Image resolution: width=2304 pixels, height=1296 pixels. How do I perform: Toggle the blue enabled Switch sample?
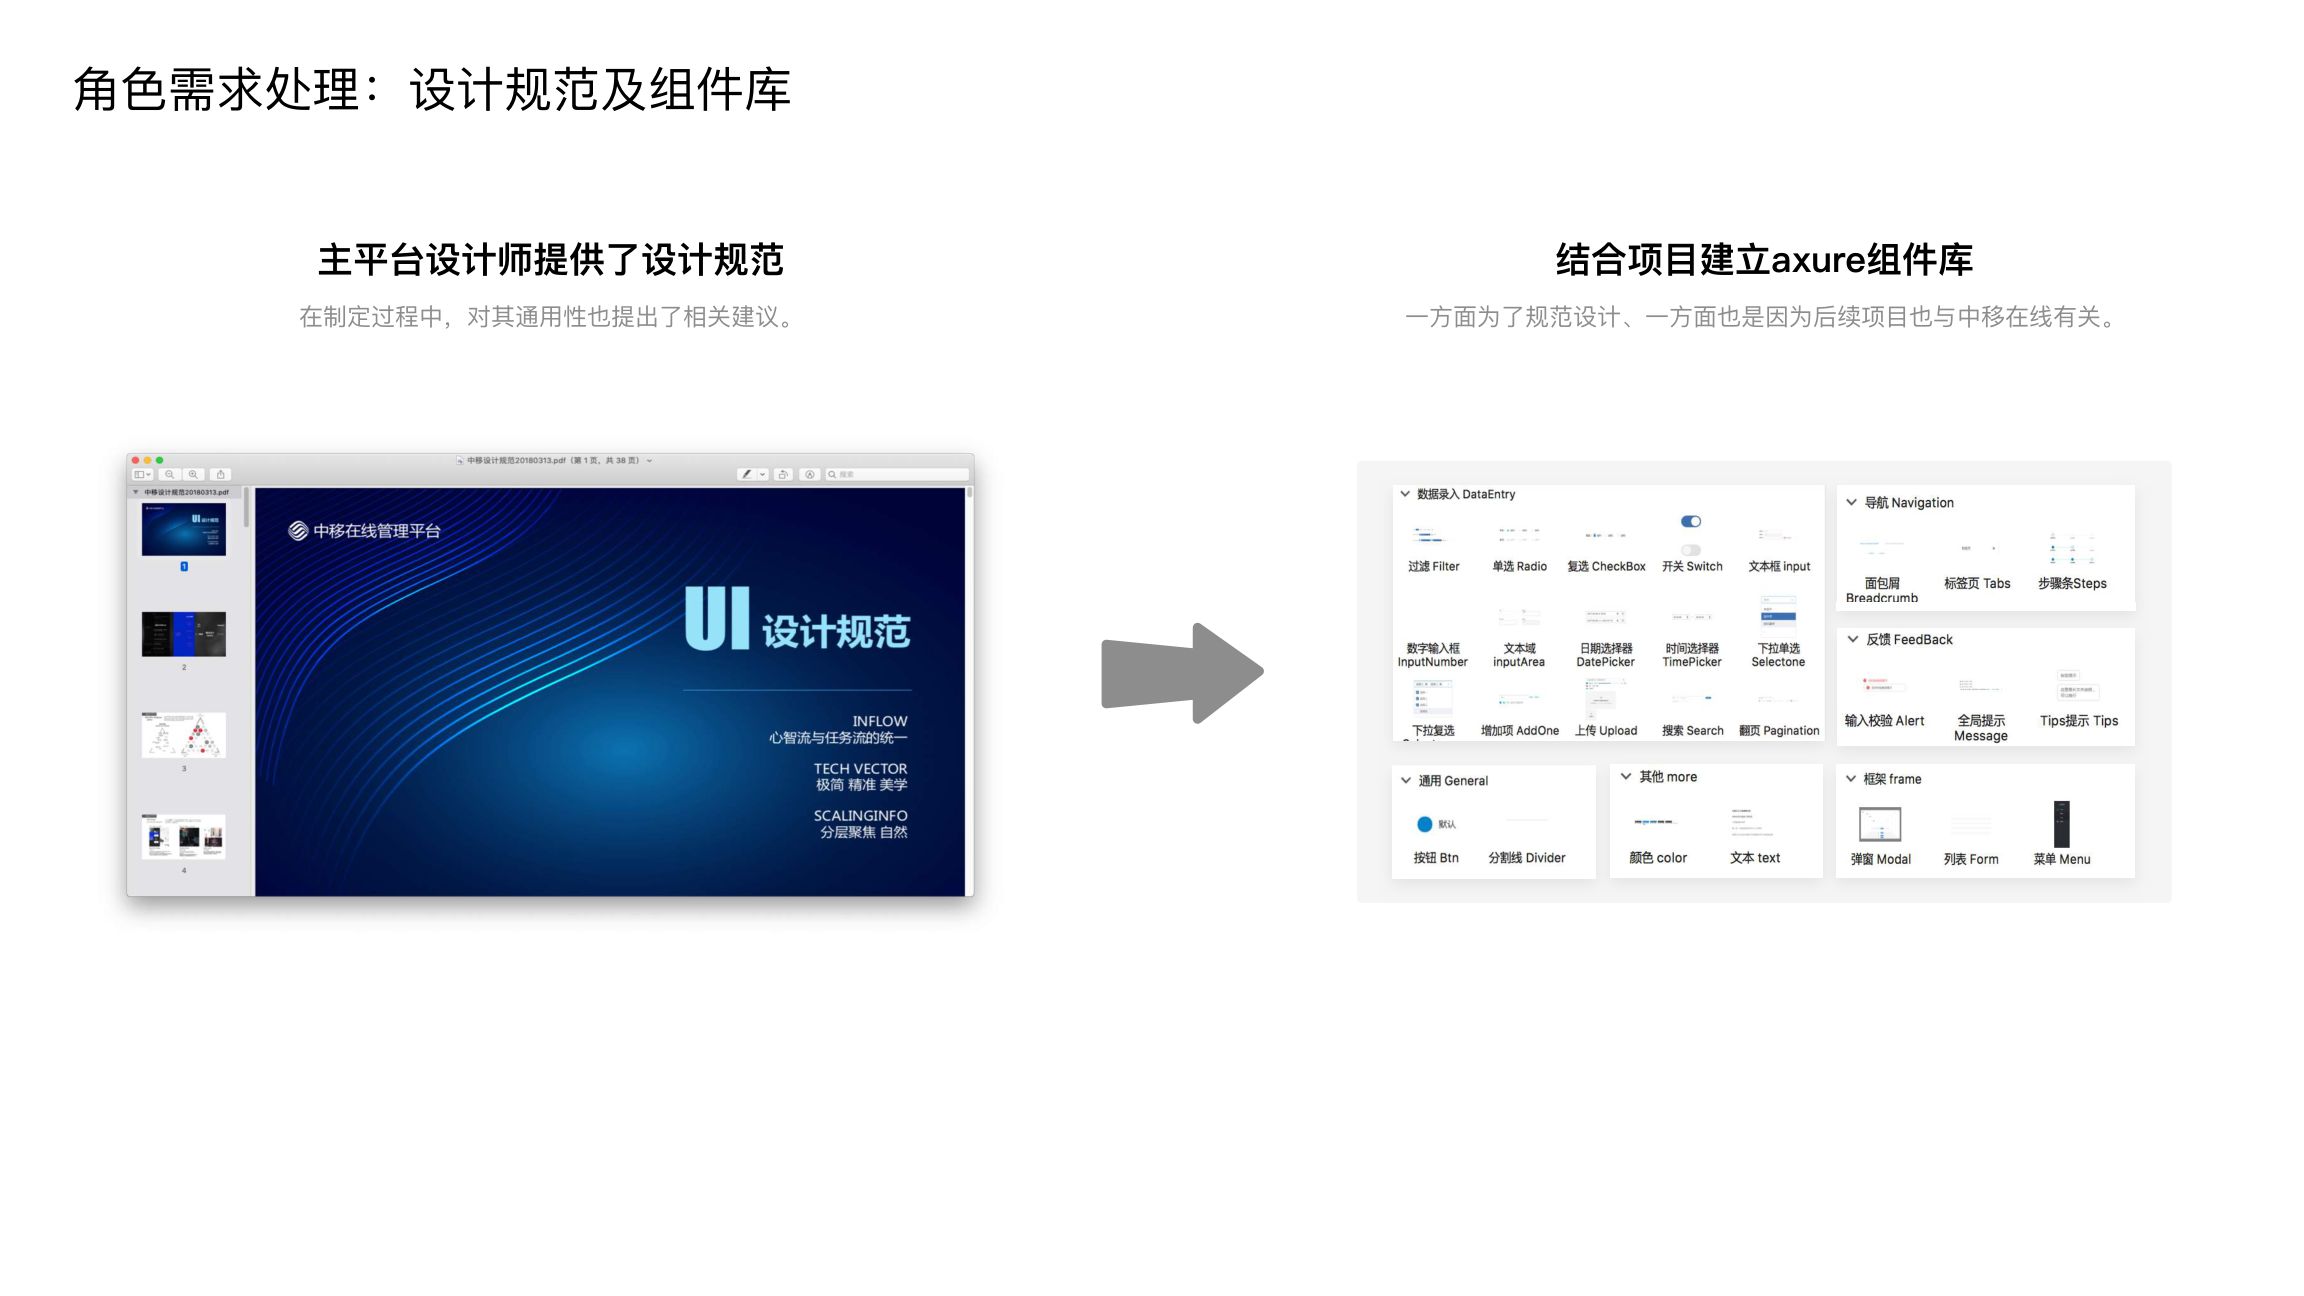[x=1691, y=521]
